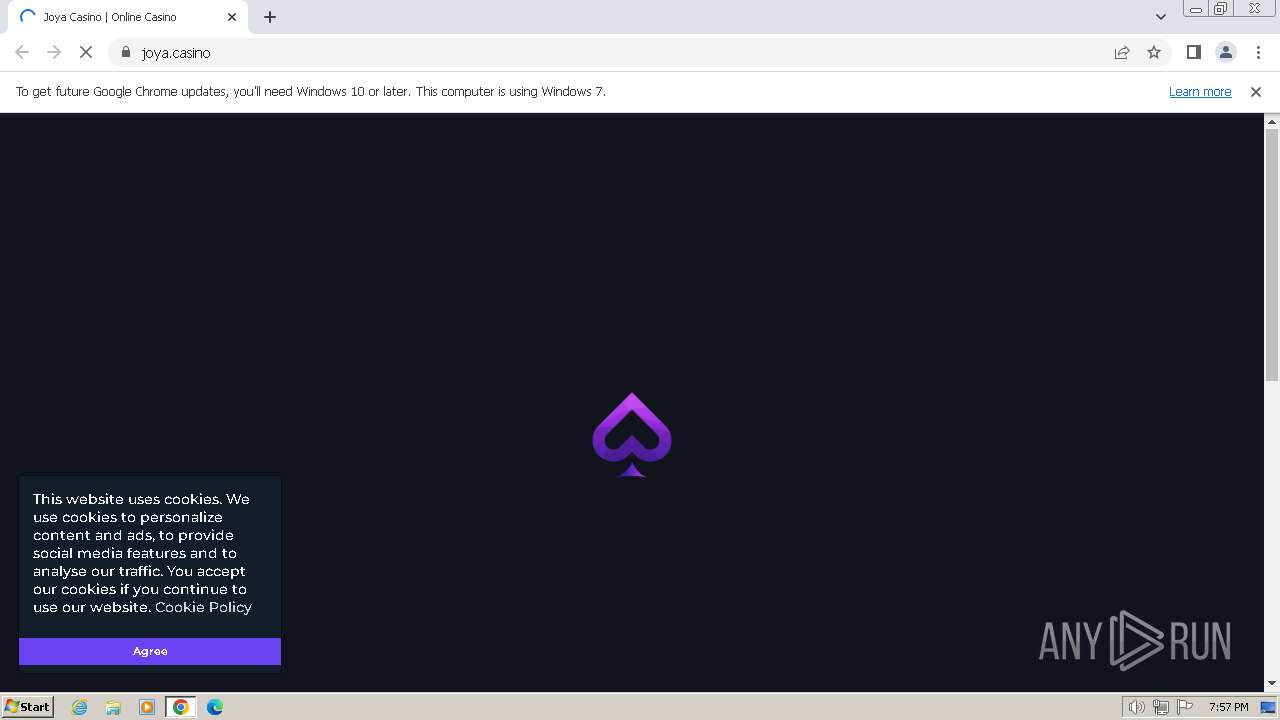The image size is (1280, 720).
Task: Open the Cookie Policy link
Action: [x=203, y=607]
